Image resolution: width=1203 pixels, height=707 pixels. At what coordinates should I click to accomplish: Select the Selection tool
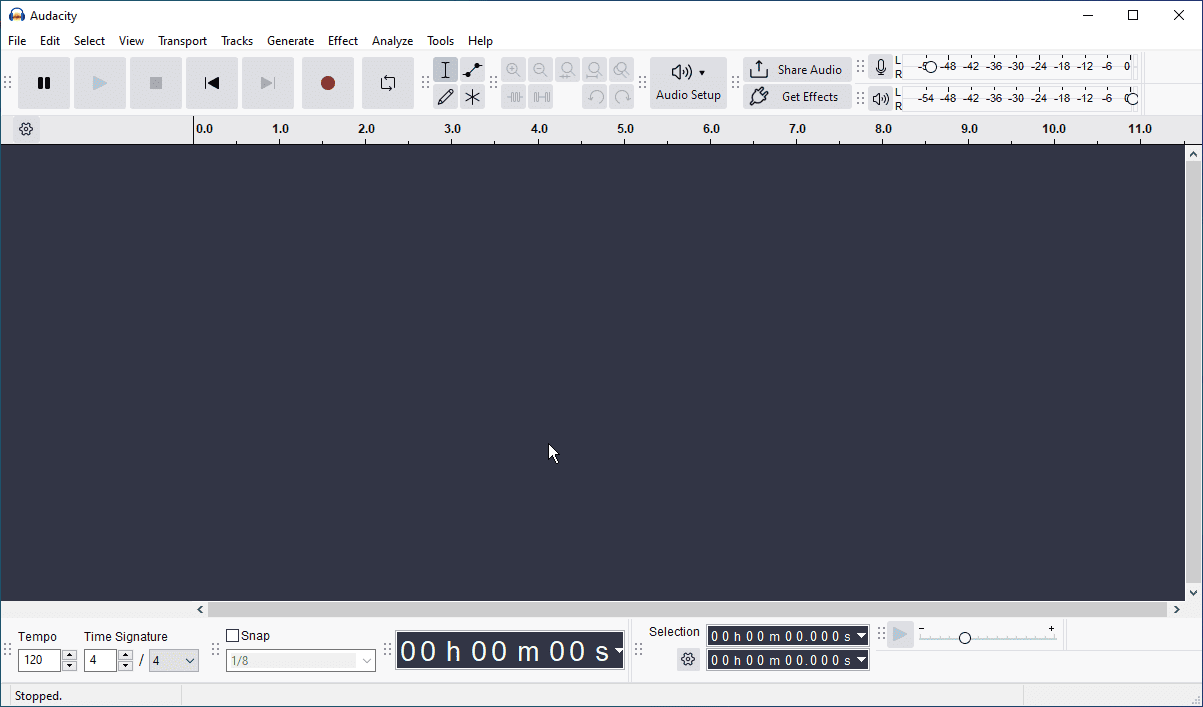(445, 69)
